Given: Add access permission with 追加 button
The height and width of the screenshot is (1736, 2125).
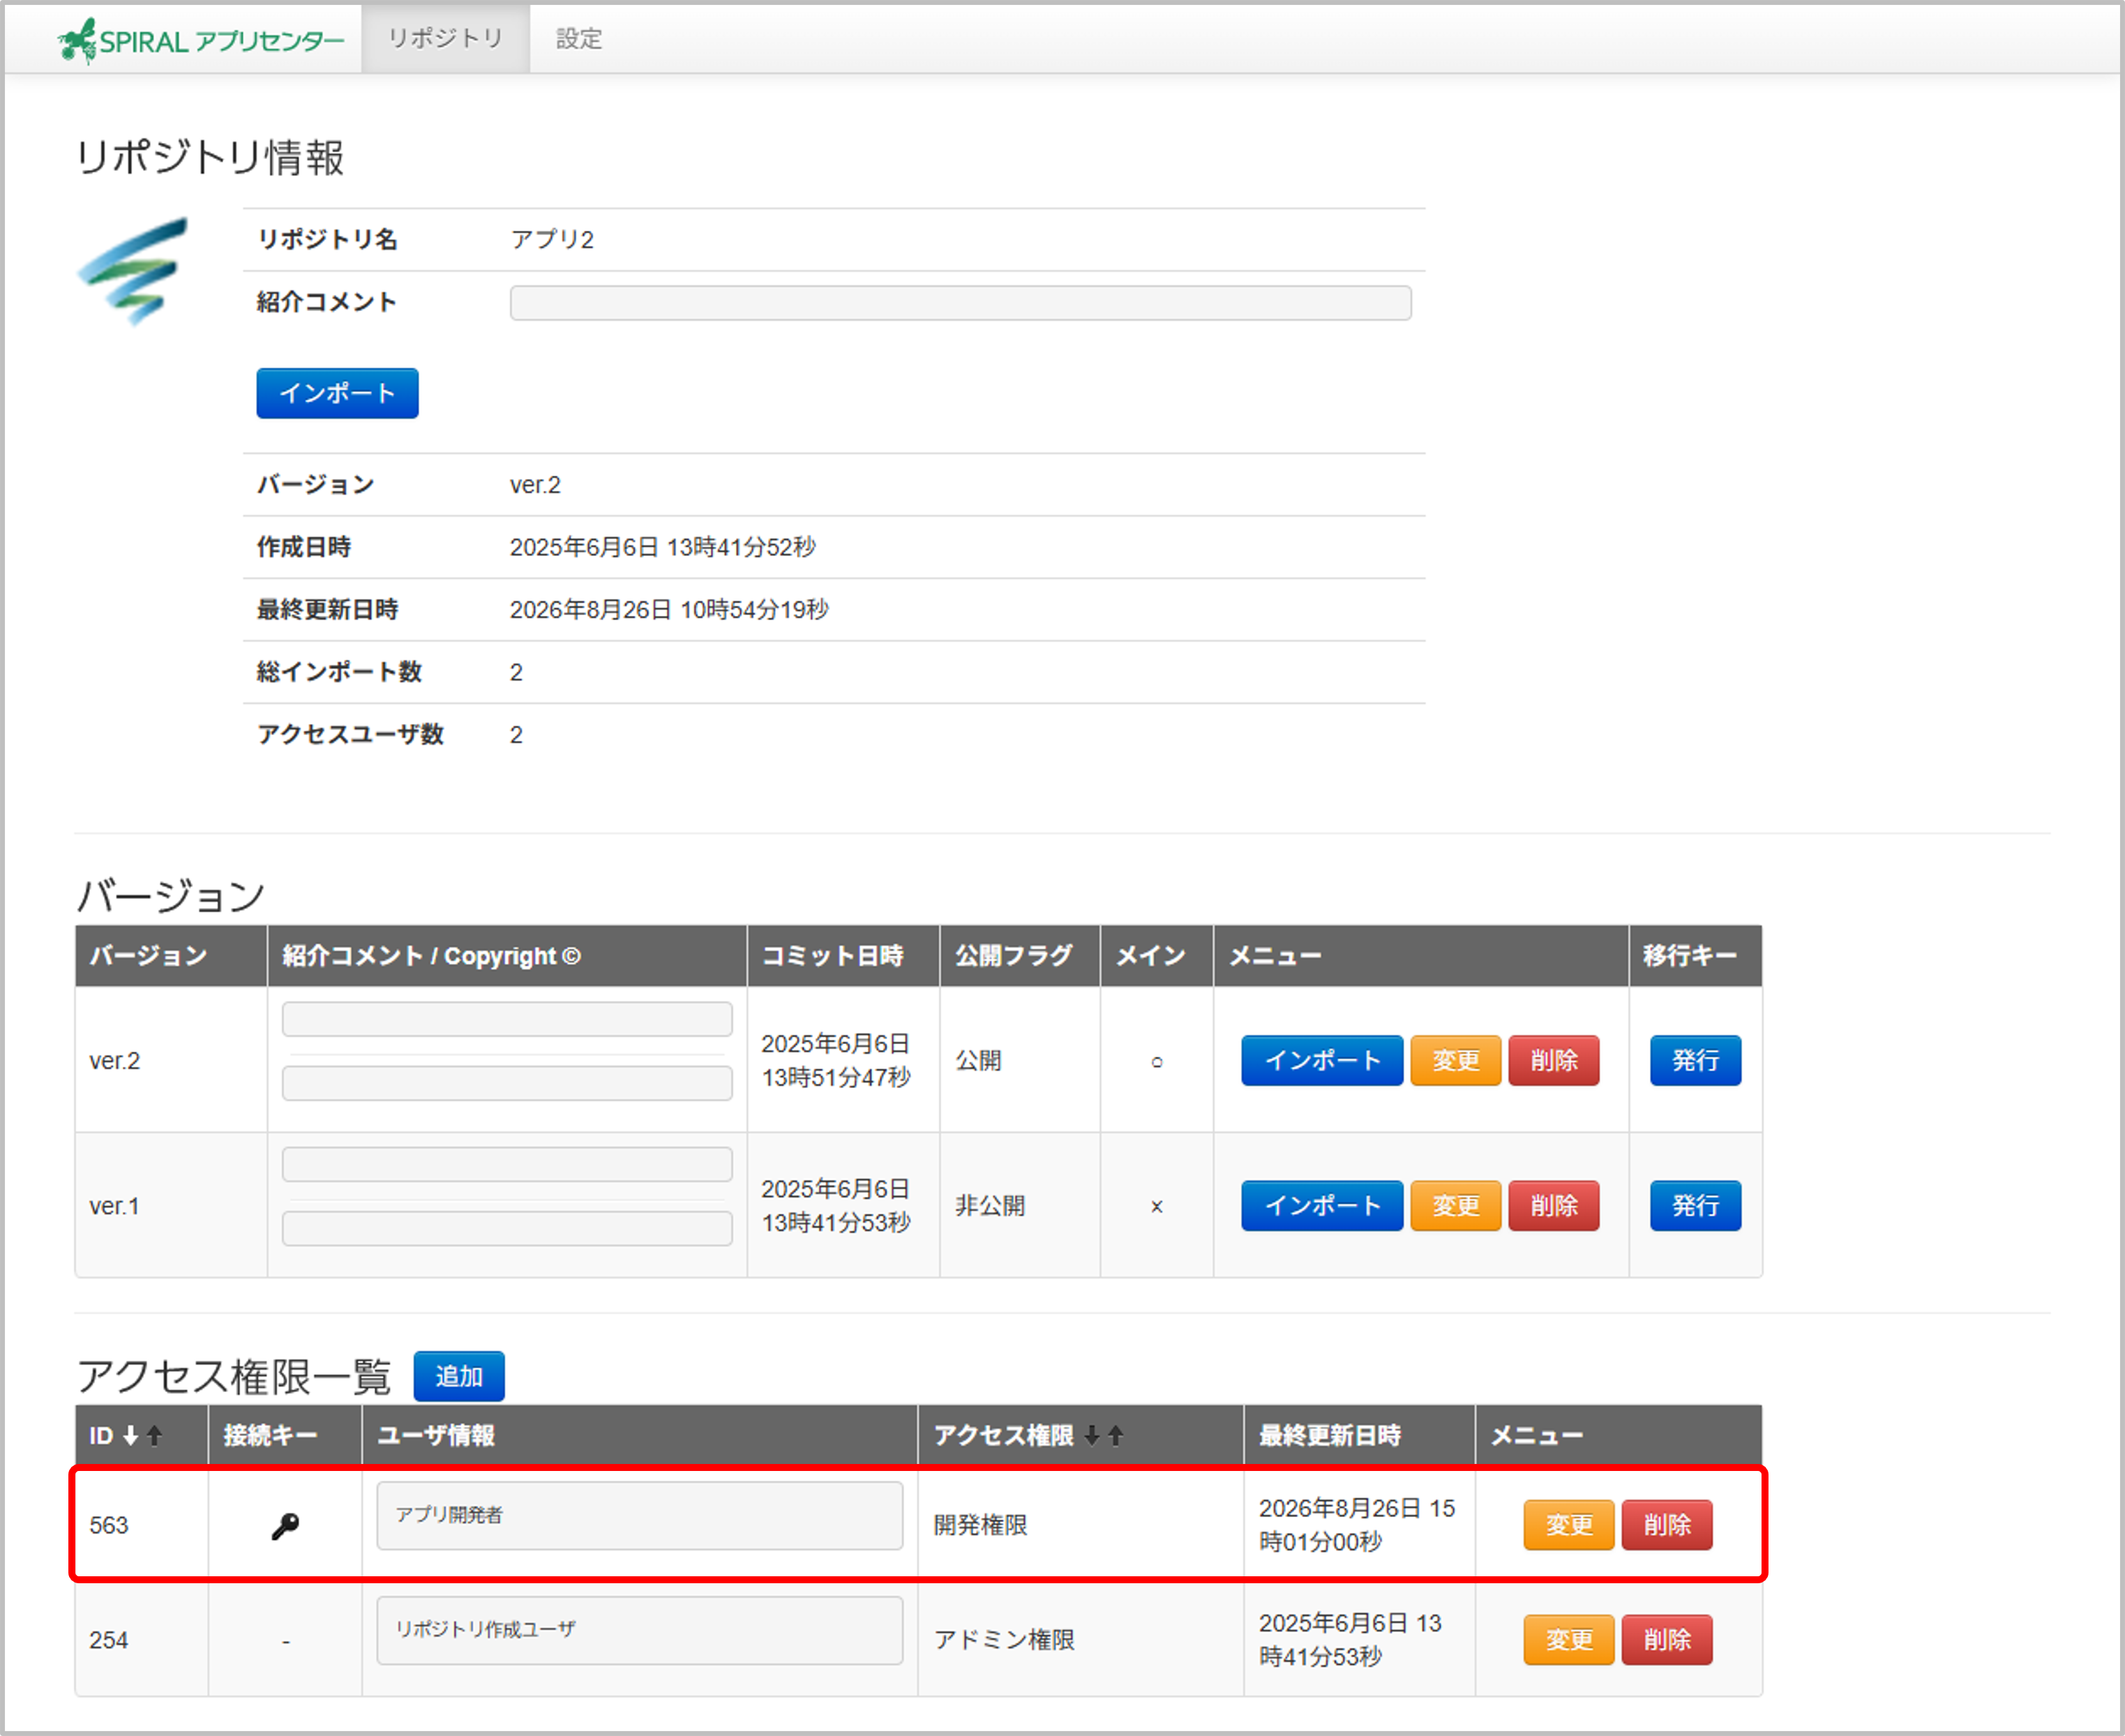Looking at the screenshot, I should coord(459,1376).
